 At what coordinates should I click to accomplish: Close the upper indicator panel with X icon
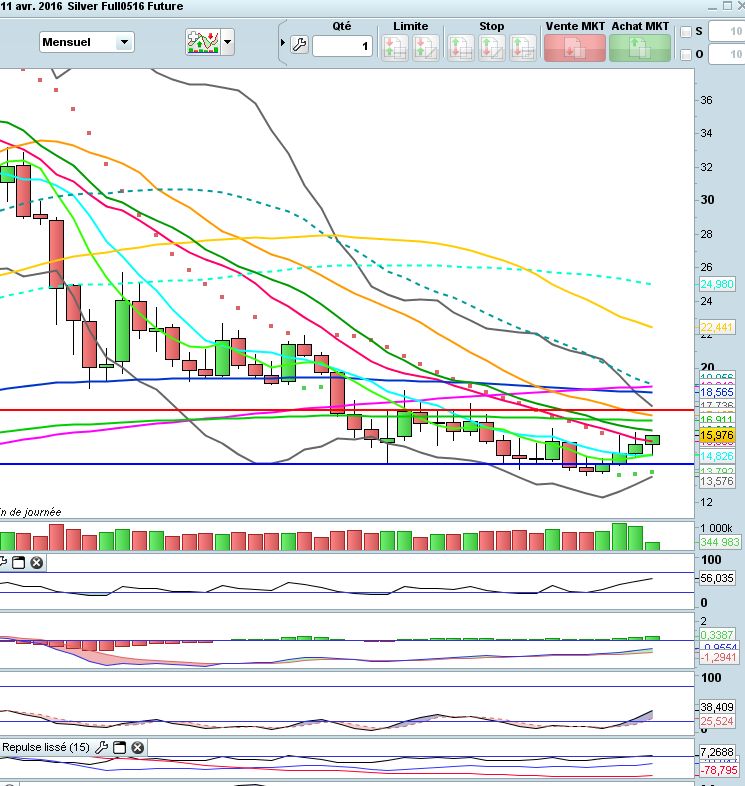(x=37, y=562)
